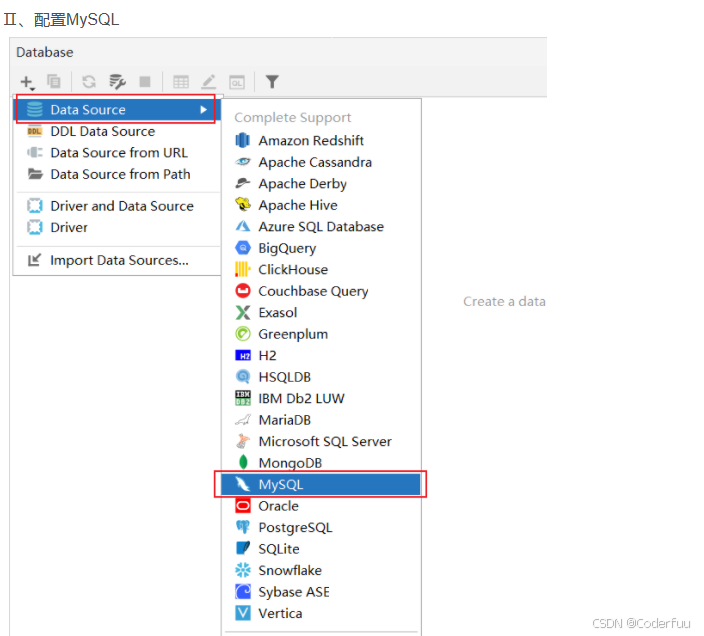Choose Data Source from Path

[x=117, y=174]
